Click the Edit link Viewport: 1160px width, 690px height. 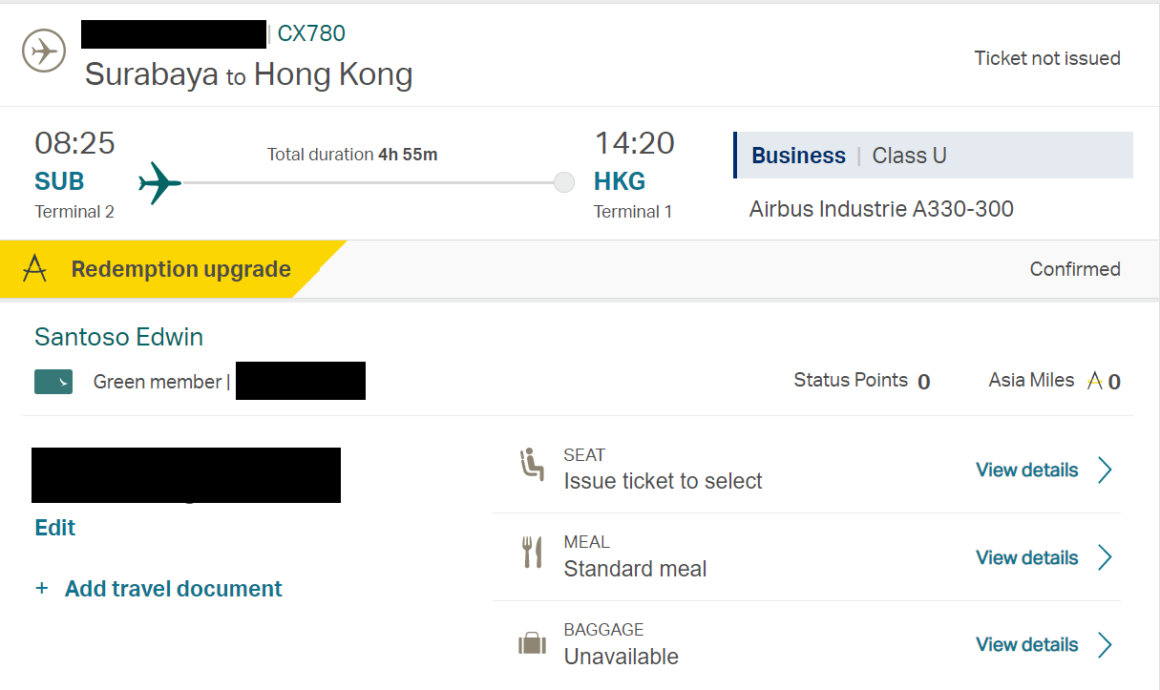pos(55,527)
